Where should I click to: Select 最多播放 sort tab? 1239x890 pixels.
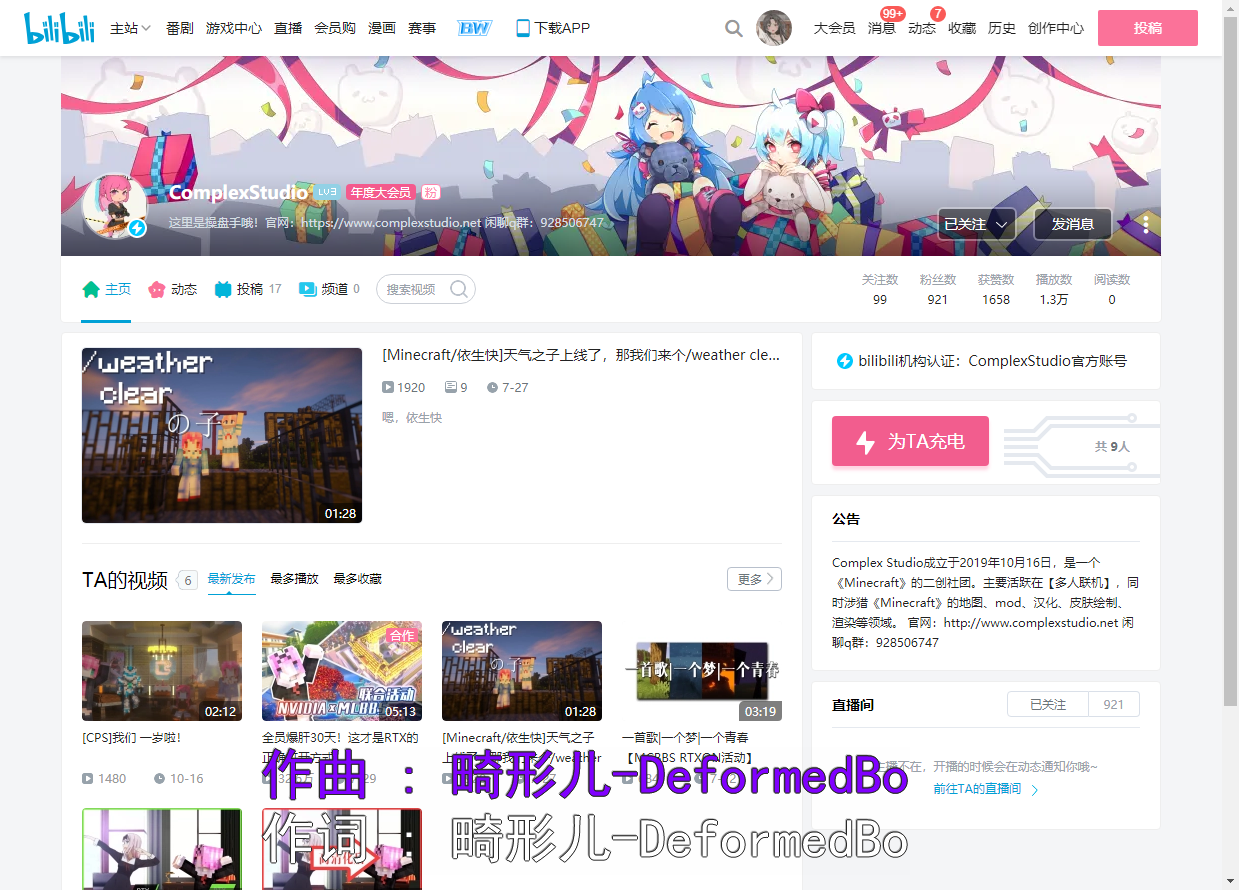click(294, 579)
